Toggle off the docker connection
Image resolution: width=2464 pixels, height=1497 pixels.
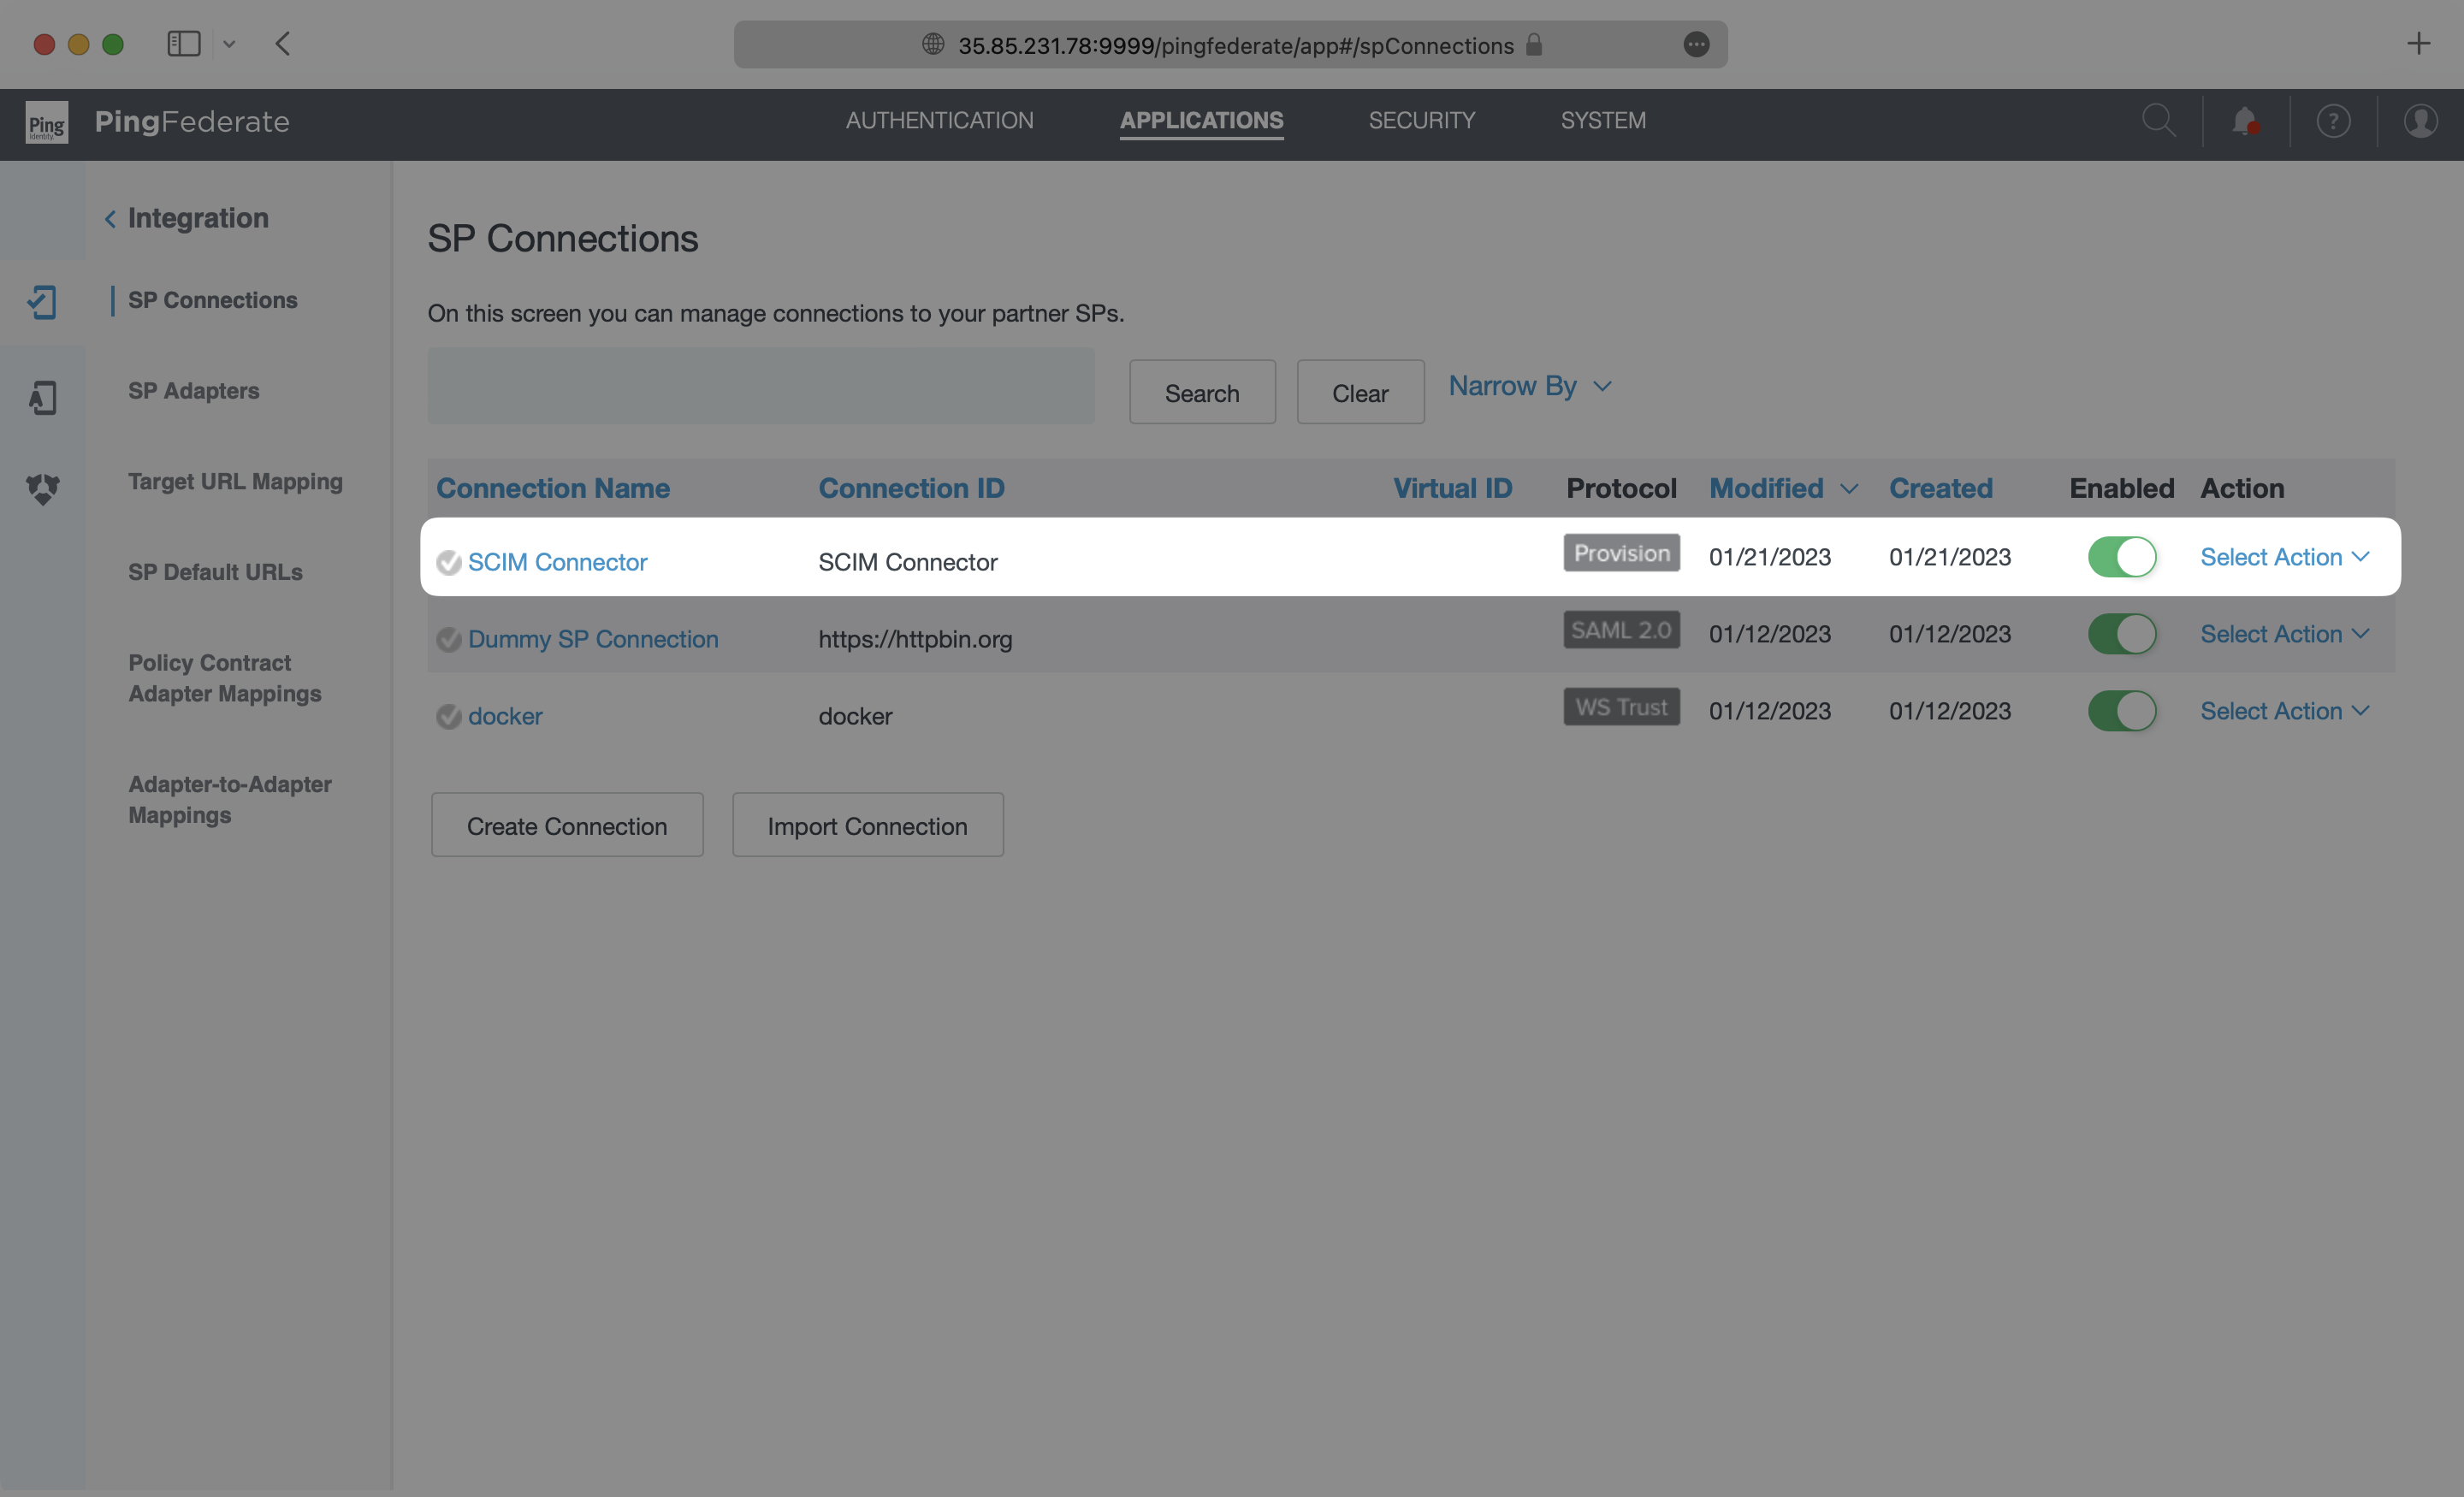[2123, 711]
